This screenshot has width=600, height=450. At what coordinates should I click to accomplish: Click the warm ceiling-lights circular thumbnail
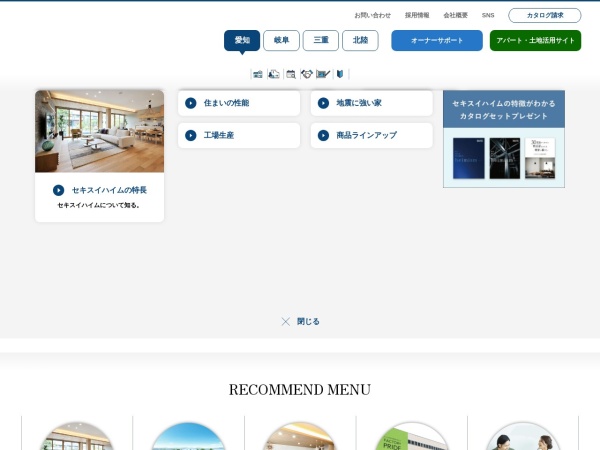(300, 436)
